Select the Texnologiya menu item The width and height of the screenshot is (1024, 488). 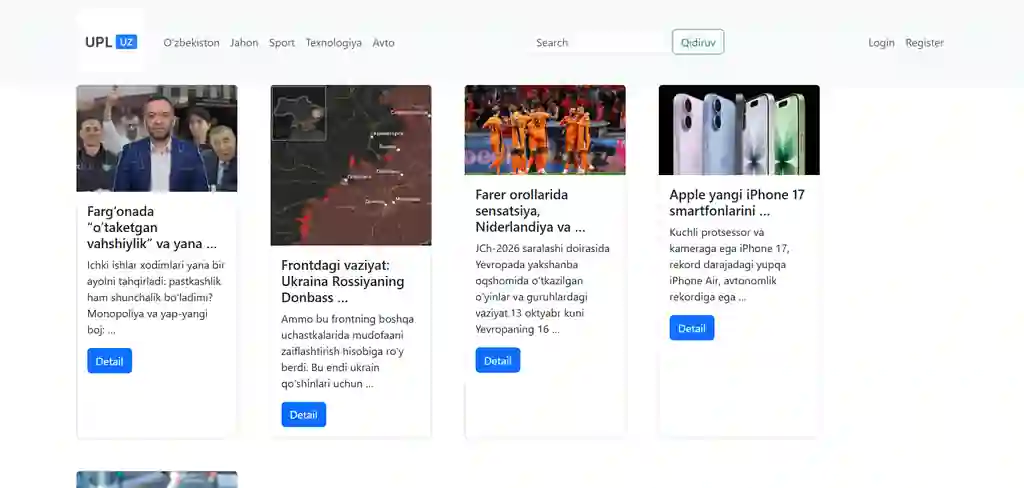334,43
